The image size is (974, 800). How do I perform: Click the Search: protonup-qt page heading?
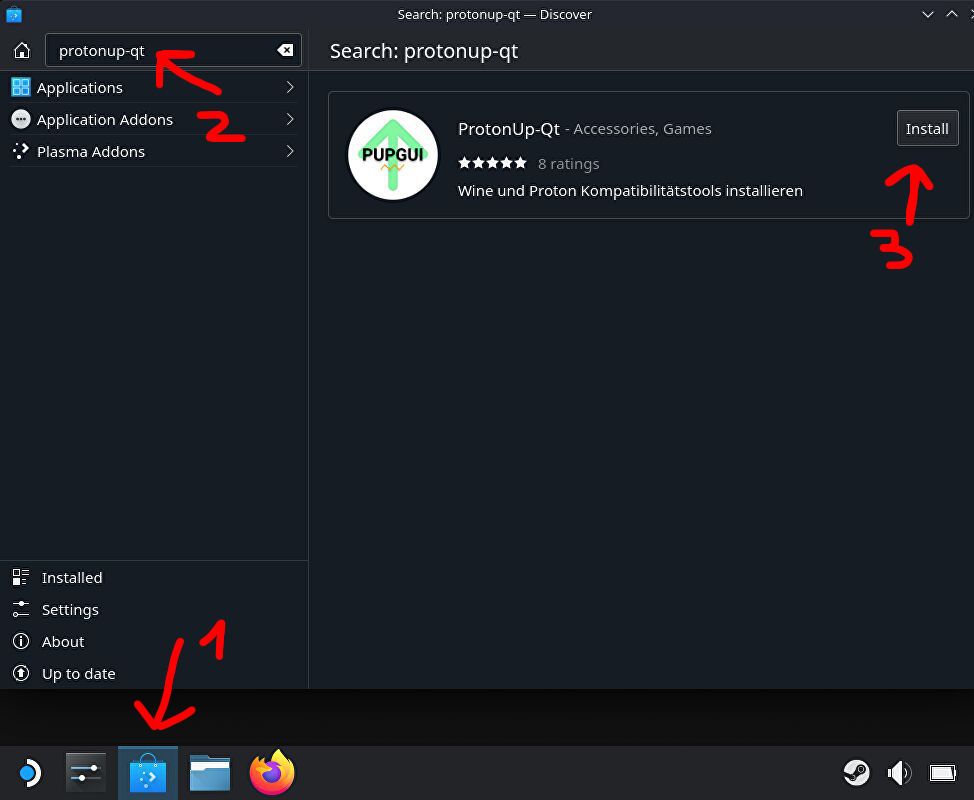coord(424,51)
